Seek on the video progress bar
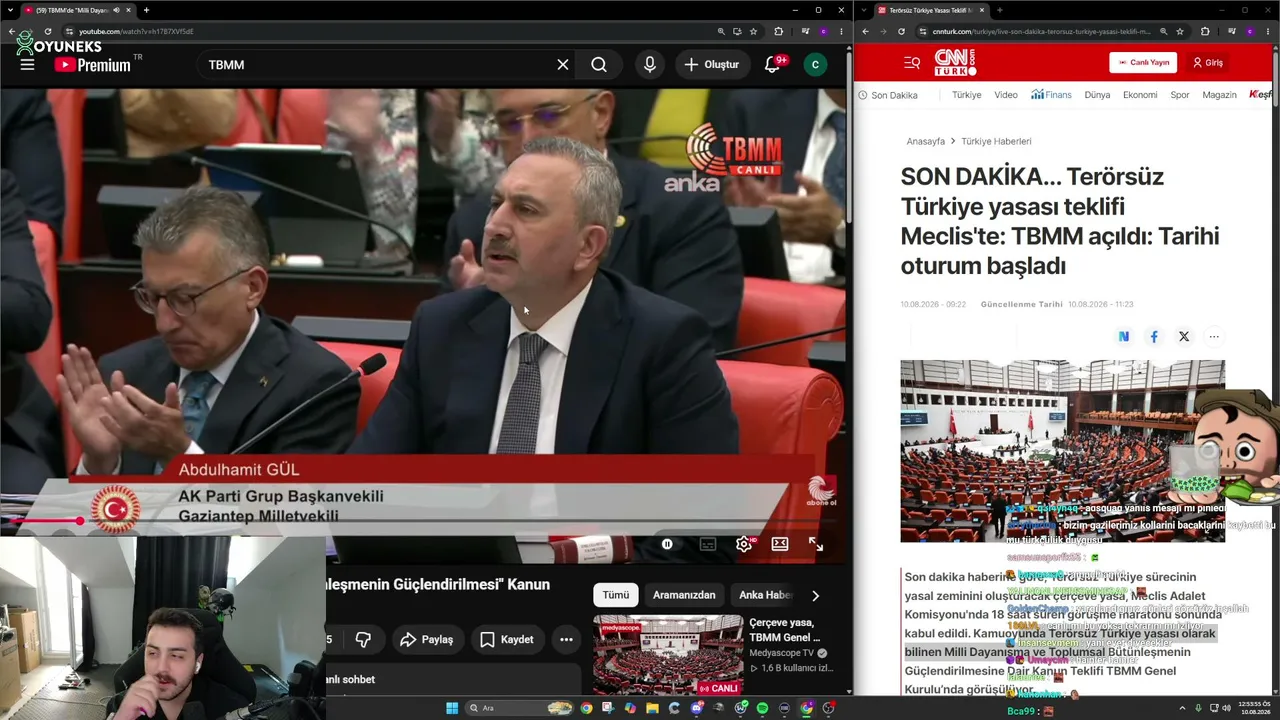The height and width of the screenshot is (720, 1280). tap(423, 521)
